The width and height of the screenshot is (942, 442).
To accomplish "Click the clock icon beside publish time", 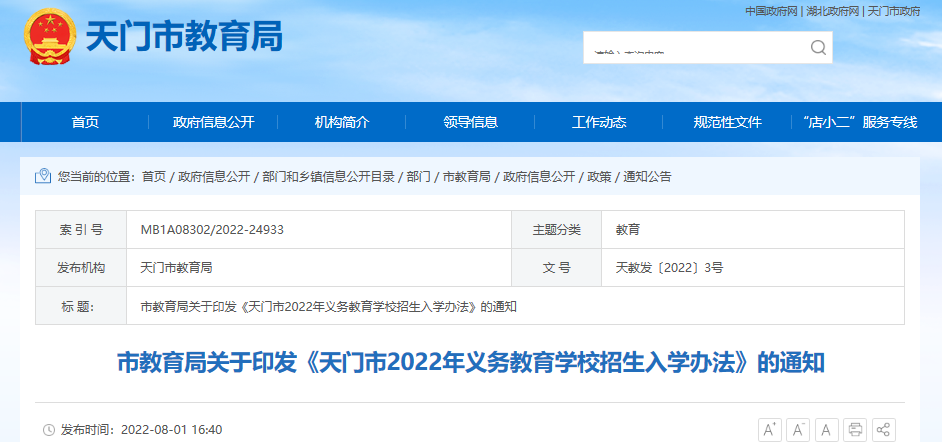I will [49, 430].
